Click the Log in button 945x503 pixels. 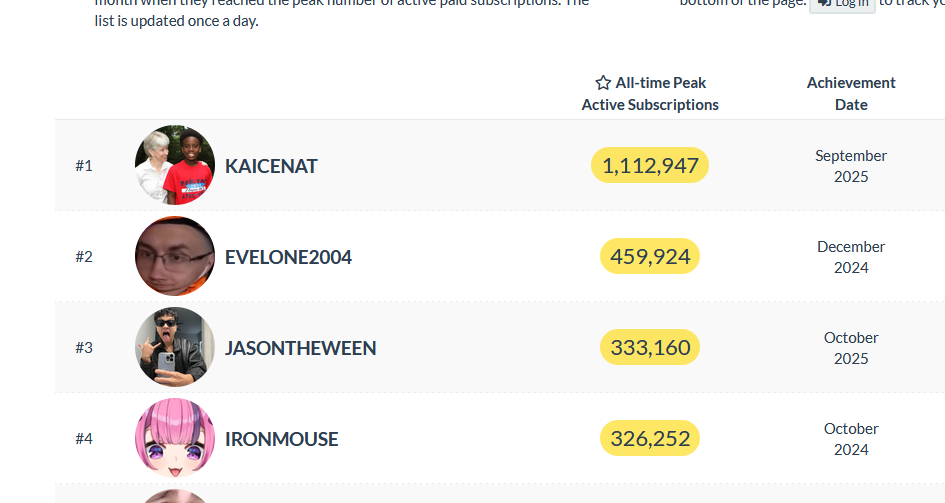[x=842, y=4]
